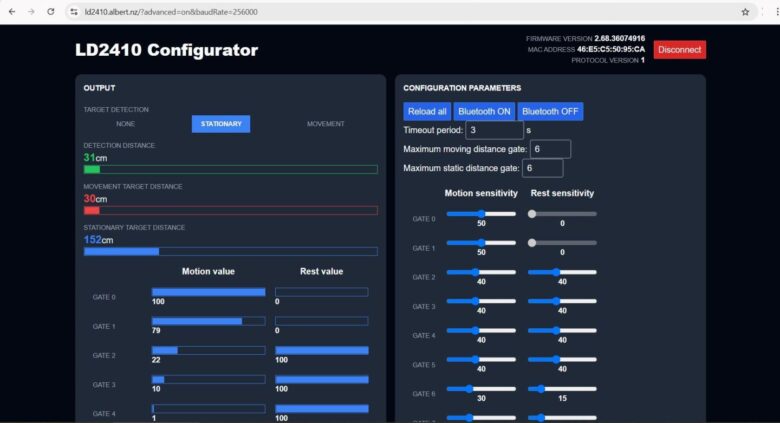Go forward in the browser

point(31,11)
